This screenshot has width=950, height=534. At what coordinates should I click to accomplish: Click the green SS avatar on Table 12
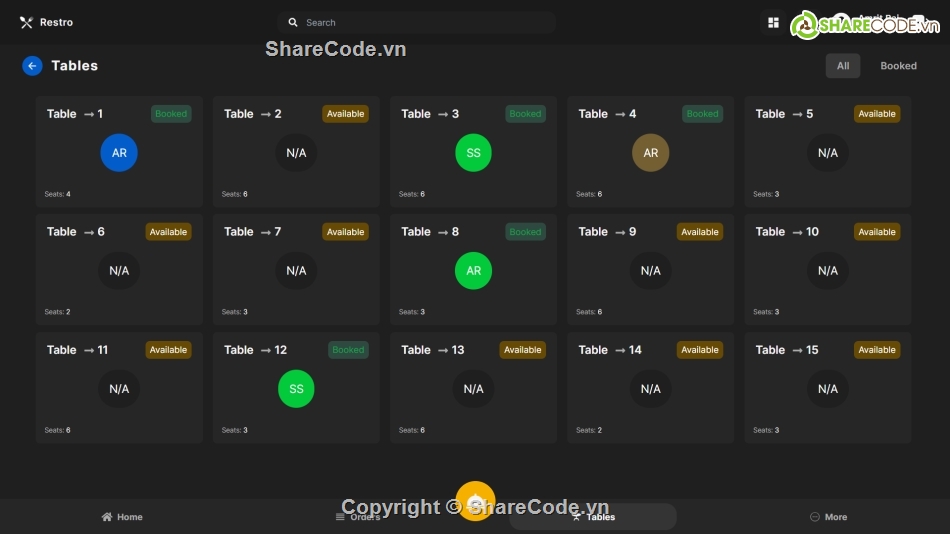[296, 389]
